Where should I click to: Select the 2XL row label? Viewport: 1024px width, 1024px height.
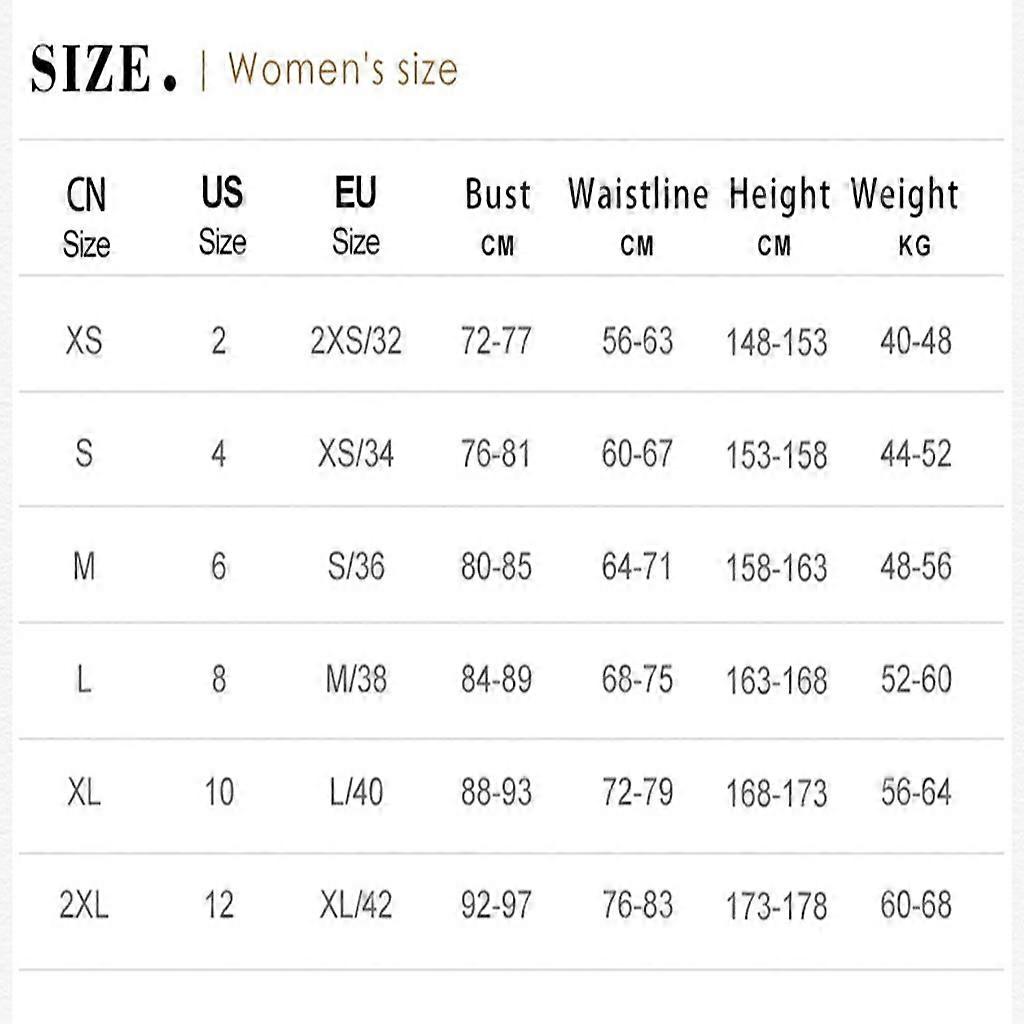tap(84, 905)
